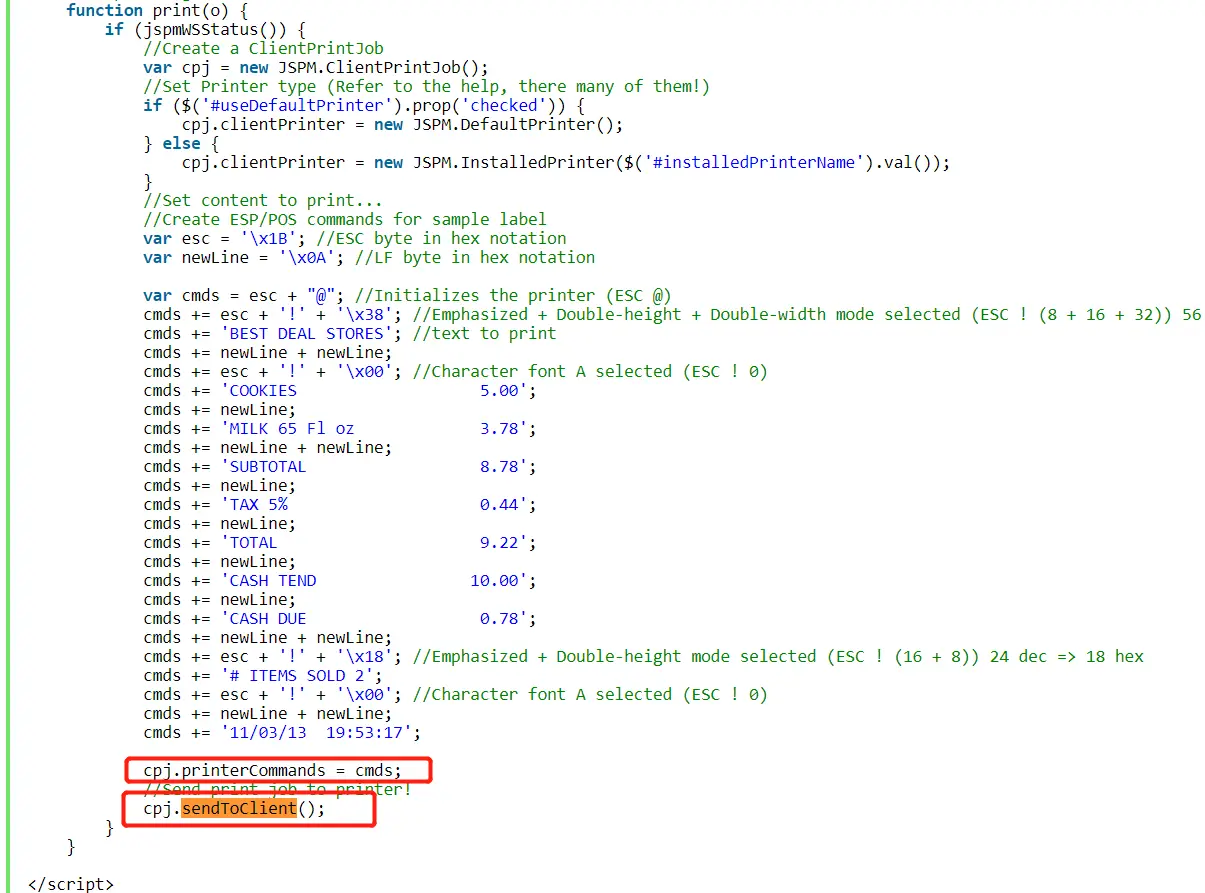Click the 'COOKIES' 5.00 item line
This screenshot has height=893, width=1205.
(x=340, y=390)
